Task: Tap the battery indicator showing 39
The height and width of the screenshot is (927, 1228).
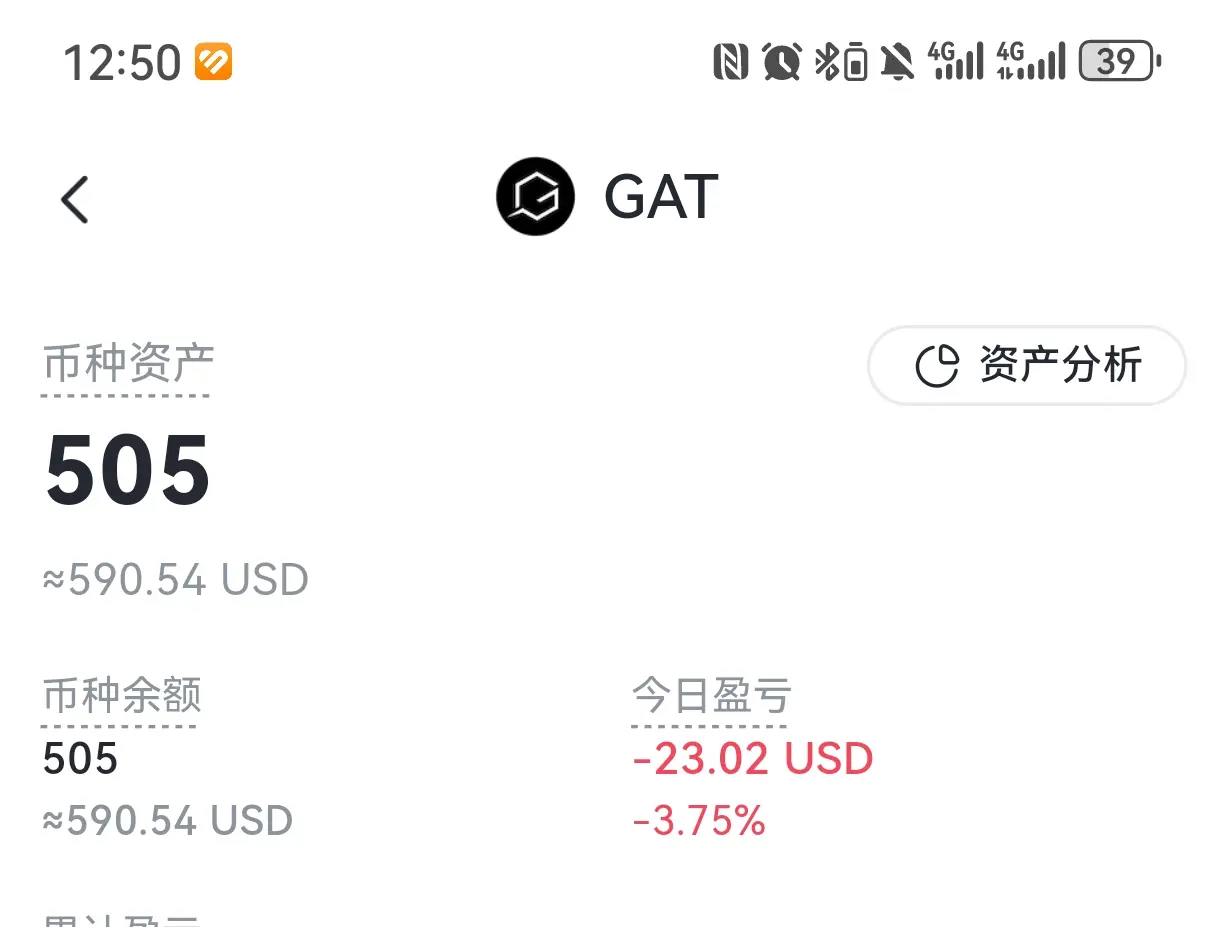Action: click(x=1120, y=62)
